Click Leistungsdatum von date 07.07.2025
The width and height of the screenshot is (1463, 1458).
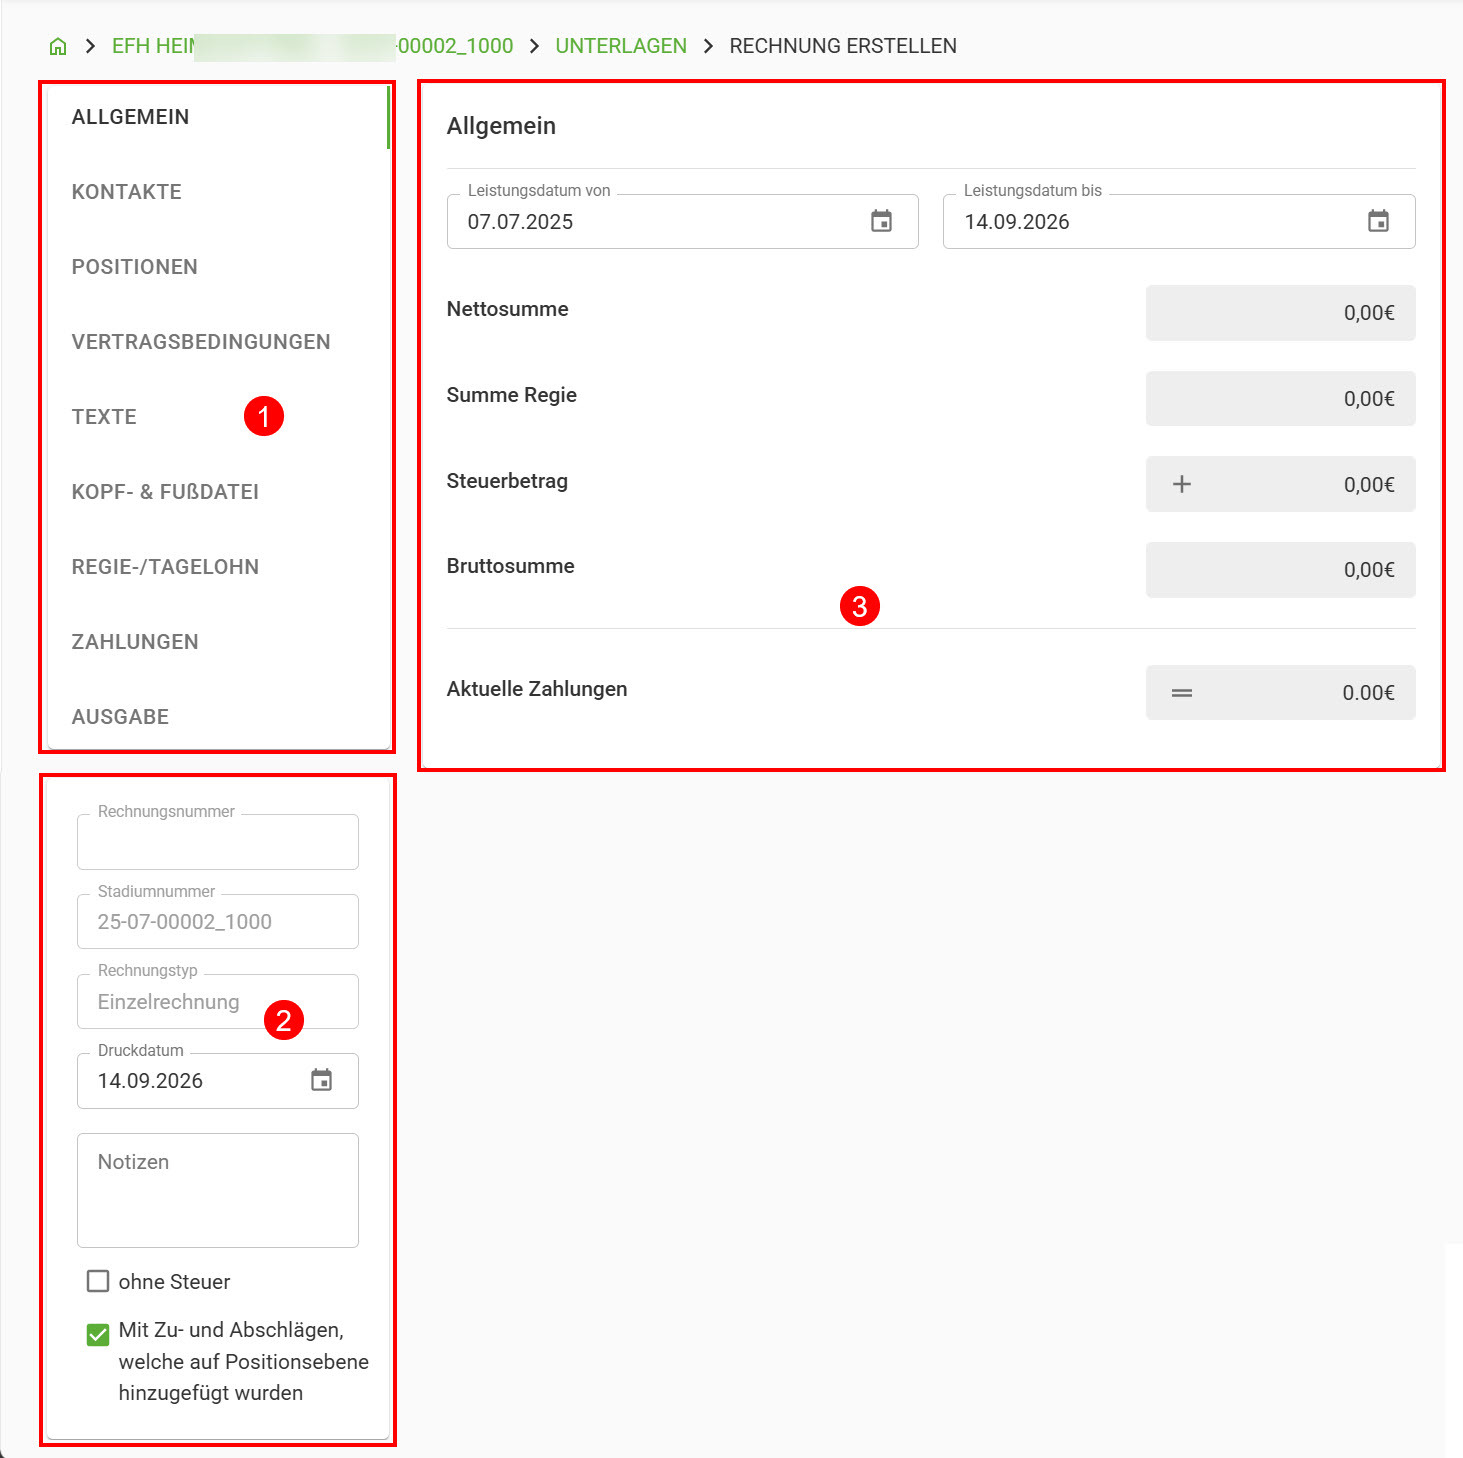pyautogui.click(x=520, y=222)
